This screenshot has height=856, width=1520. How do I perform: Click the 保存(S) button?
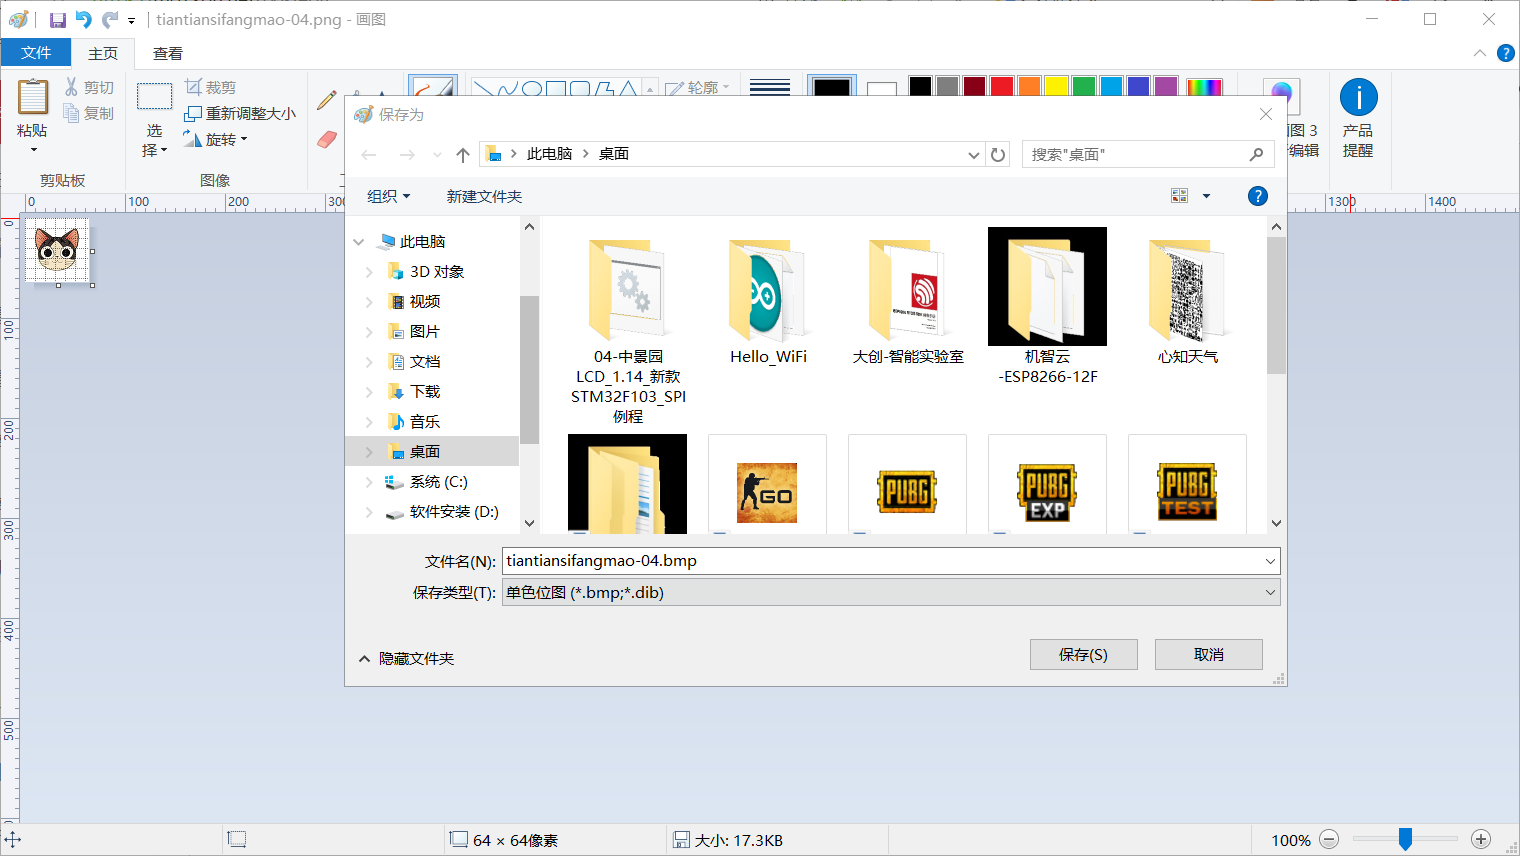click(1084, 654)
